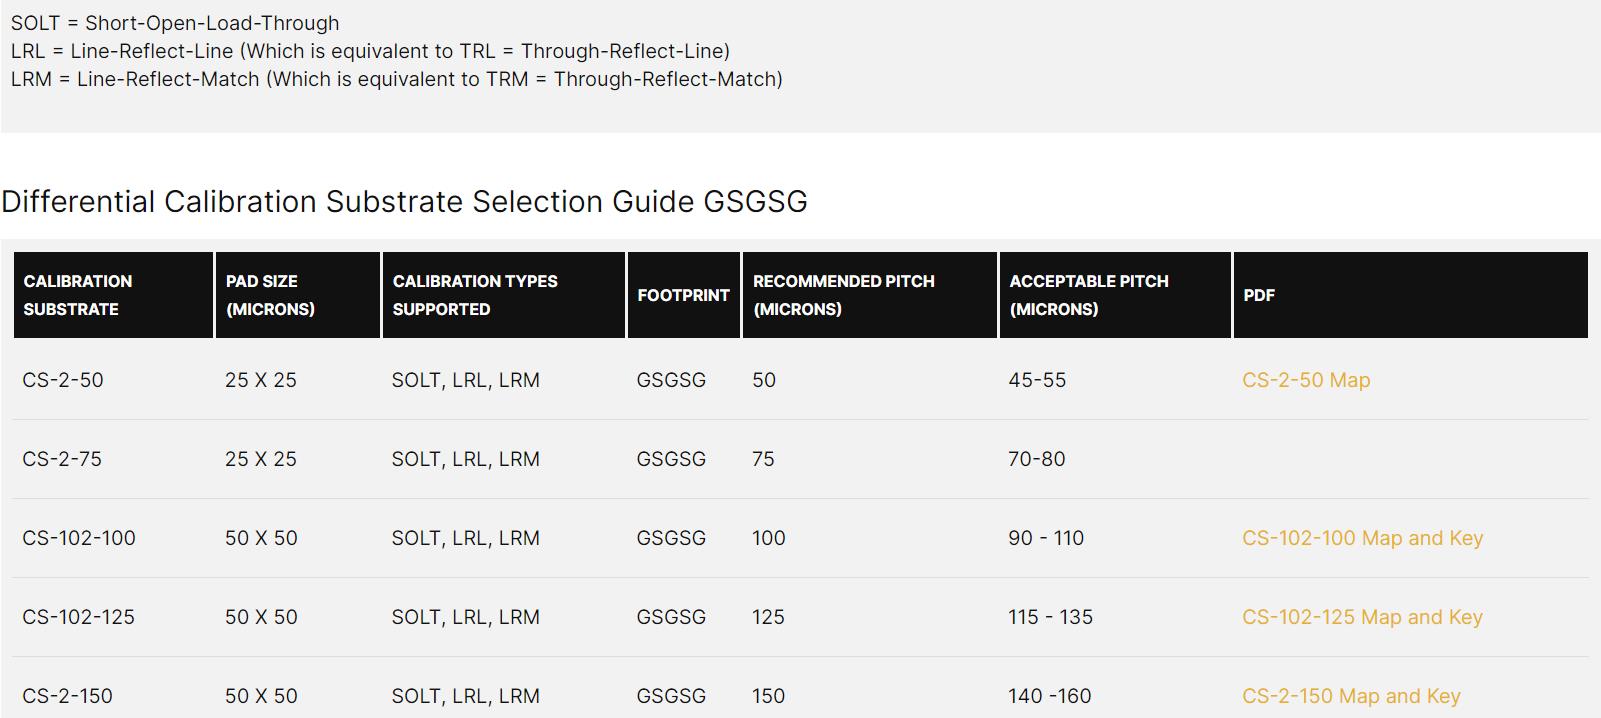The height and width of the screenshot is (718, 1601).
Task: Click the SOLT Short-Open-Load-Through definition line
Action: click(x=175, y=23)
